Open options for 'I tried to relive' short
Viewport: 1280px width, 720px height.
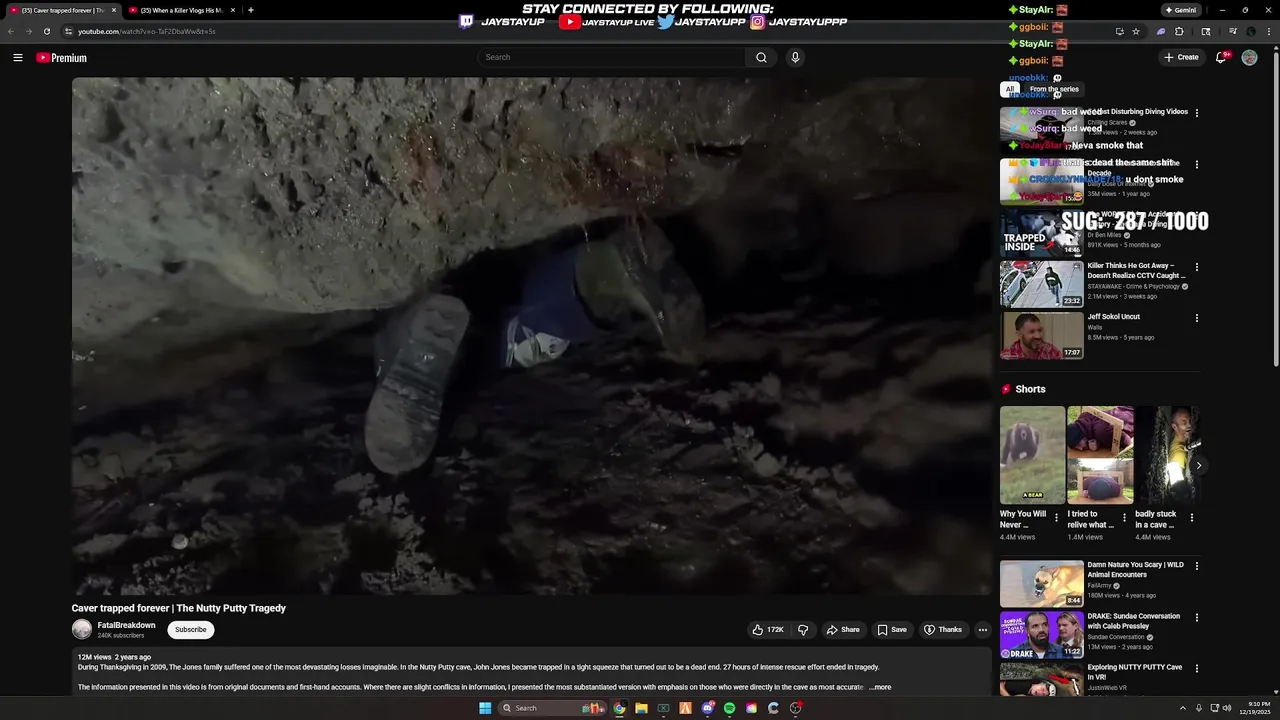pyautogui.click(x=1124, y=518)
